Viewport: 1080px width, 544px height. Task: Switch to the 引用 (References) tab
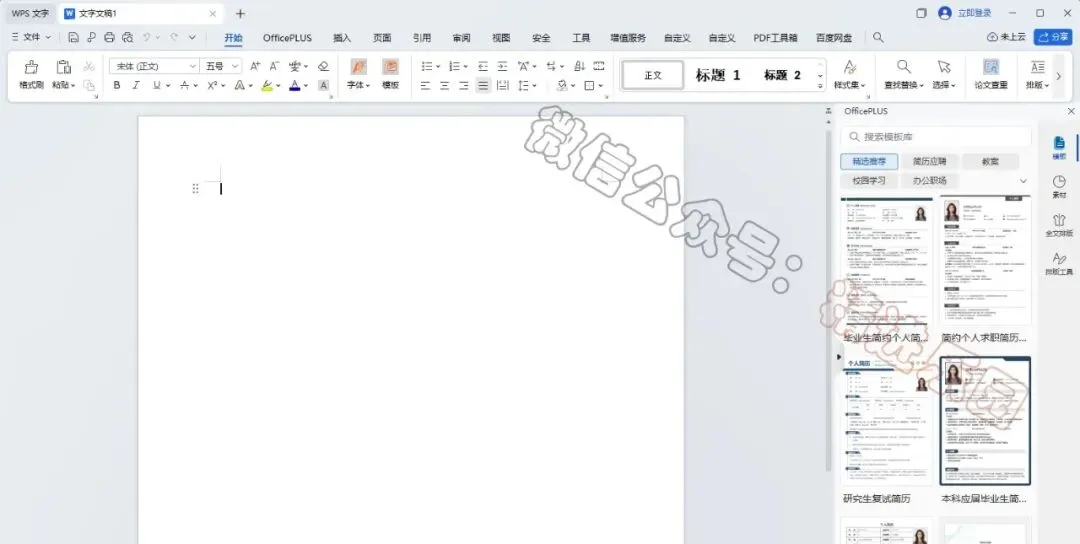[x=422, y=38]
